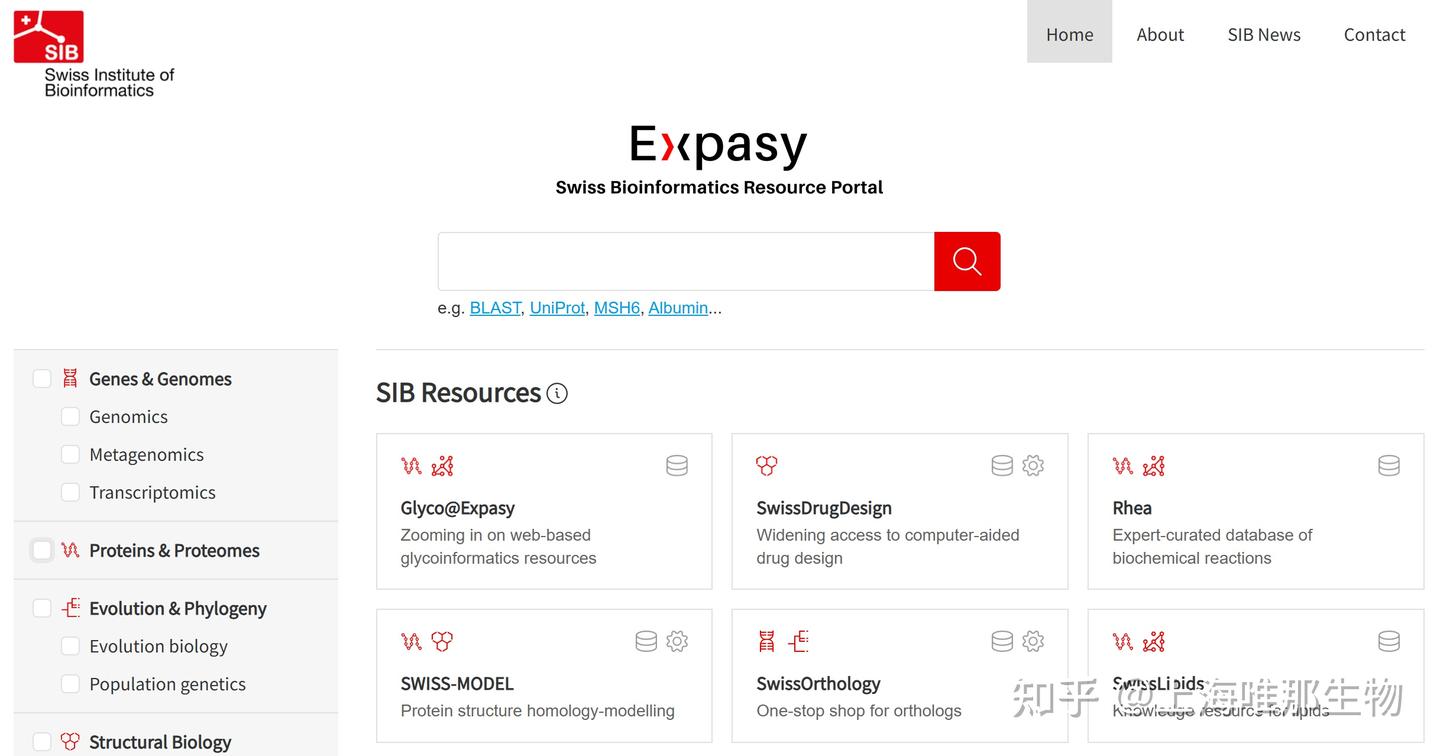Check the Genes & Genomes checkbox
The width and height of the screenshot is (1440, 756).
(x=42, y=378)
